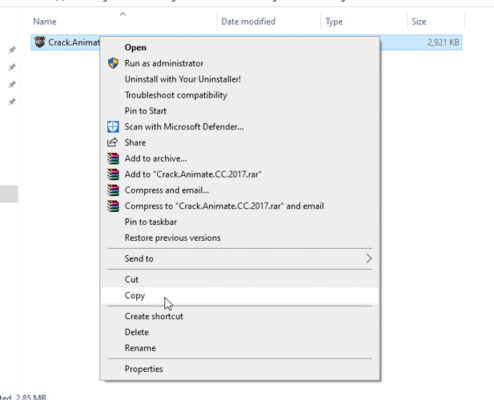Click the WinRAR icon beside Add to archive...
Image resolution: width=494 pixels, height=400 pixels.
point(113,158)
